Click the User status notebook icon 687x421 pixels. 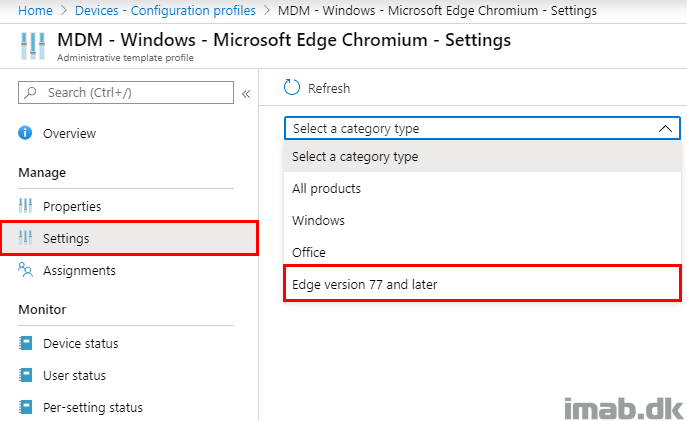coord(25,375)
